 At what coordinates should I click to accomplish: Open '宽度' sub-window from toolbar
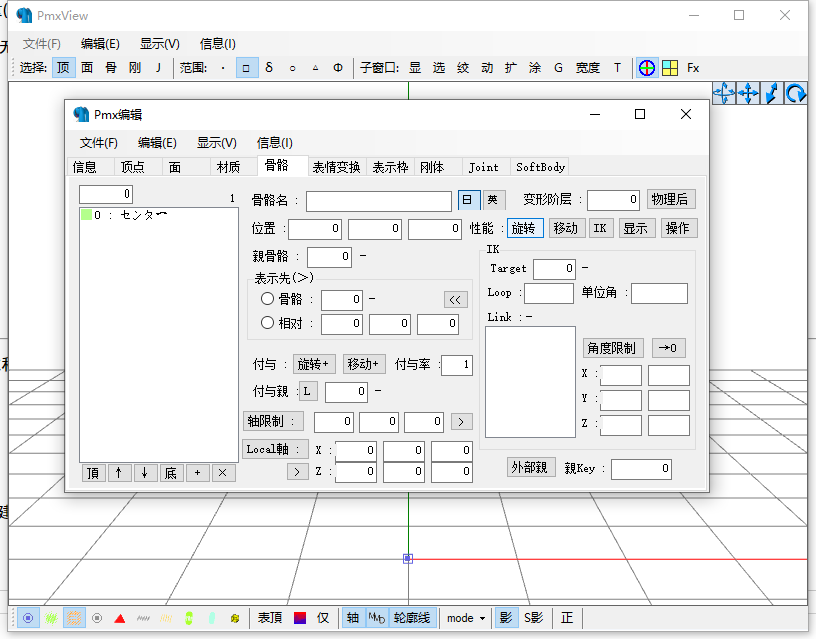coord(588,68)
